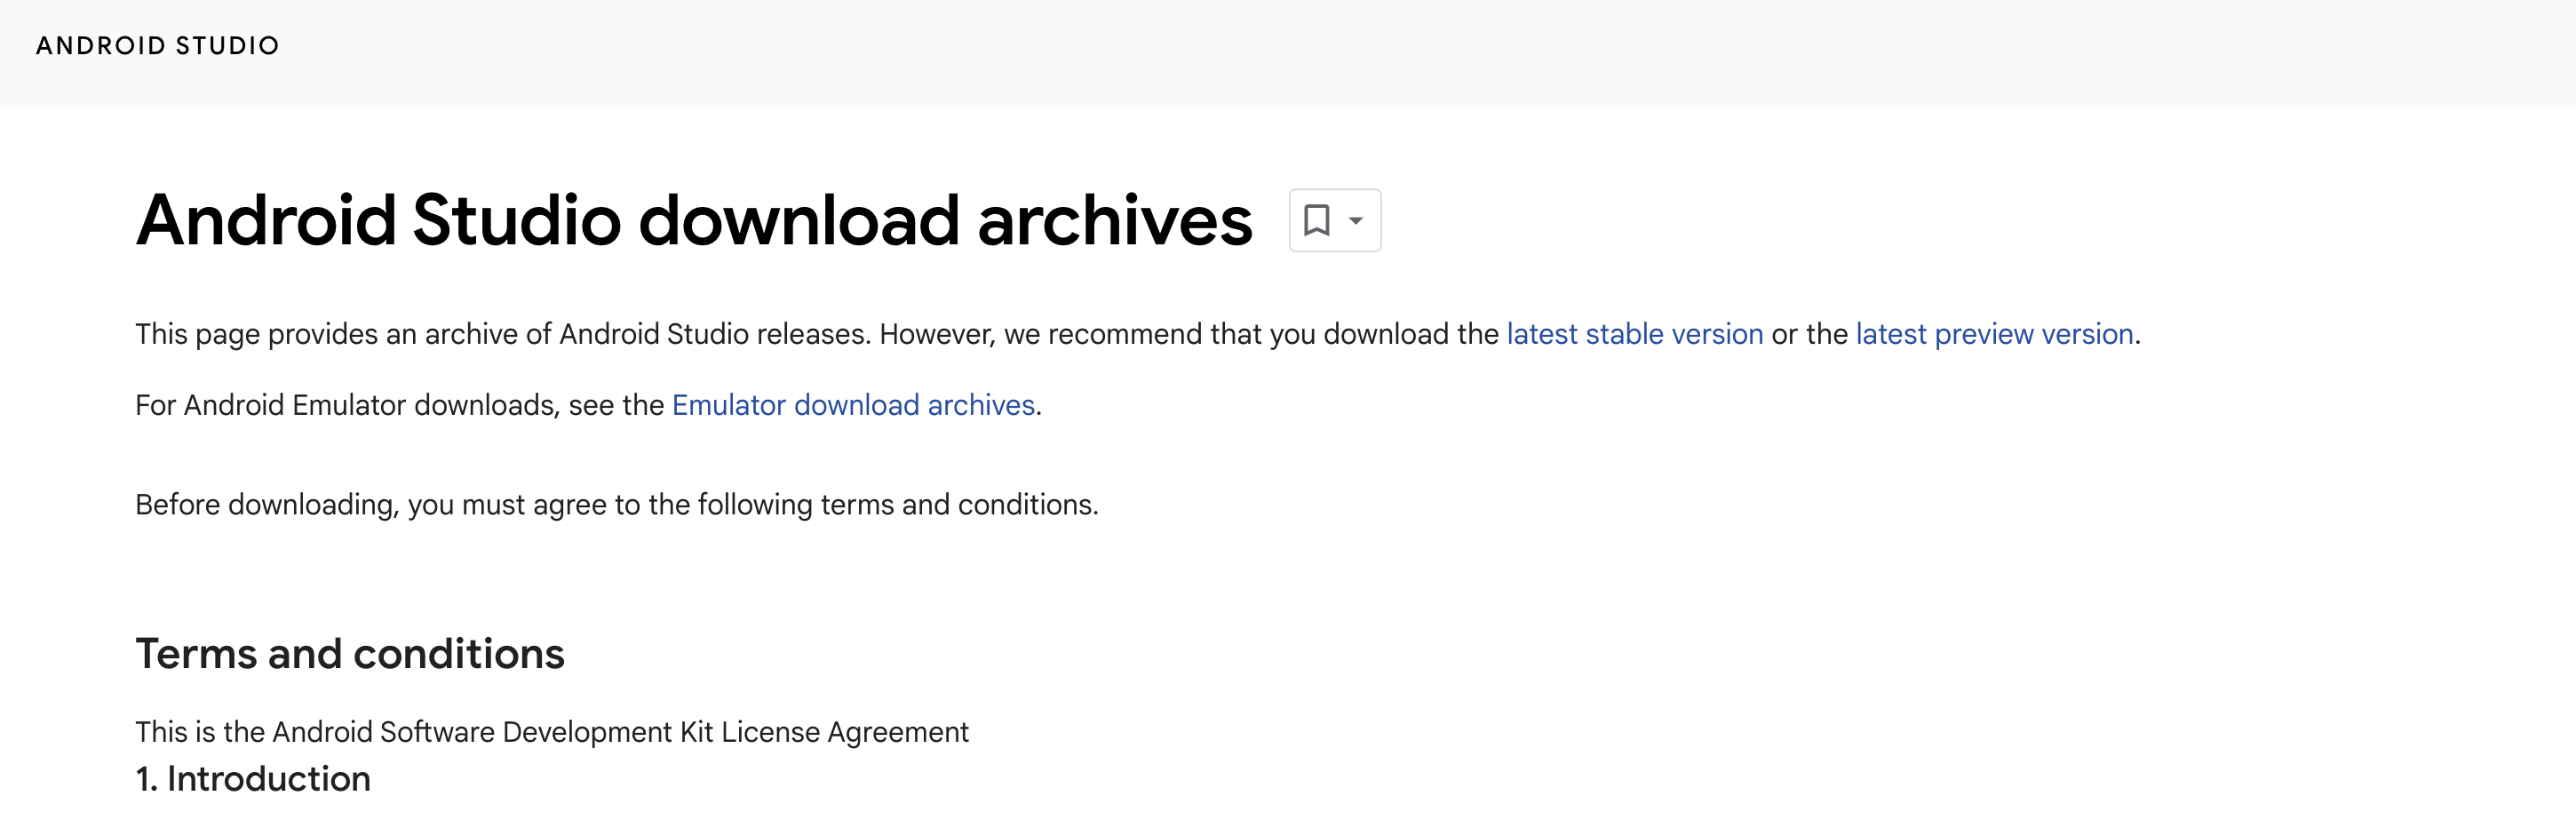This screenshot has width=2576, height=828.
Task: Expand the bookmark dropdown arrow
Action: tap(1356, 221)
